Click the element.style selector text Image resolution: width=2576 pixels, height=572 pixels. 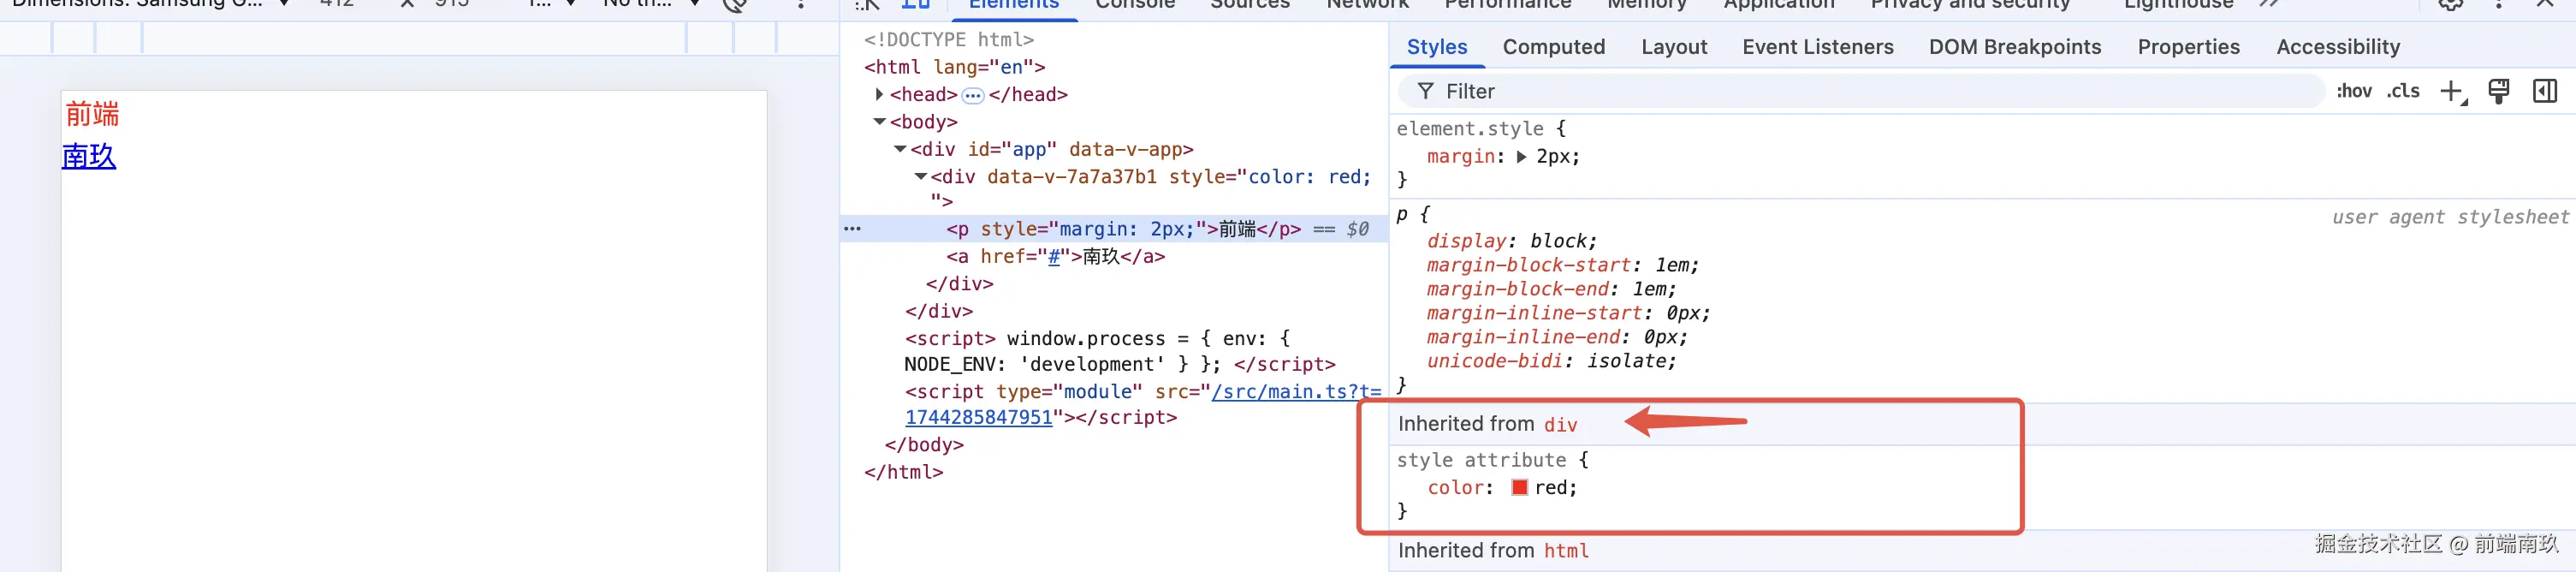[x=1470, y=129]
